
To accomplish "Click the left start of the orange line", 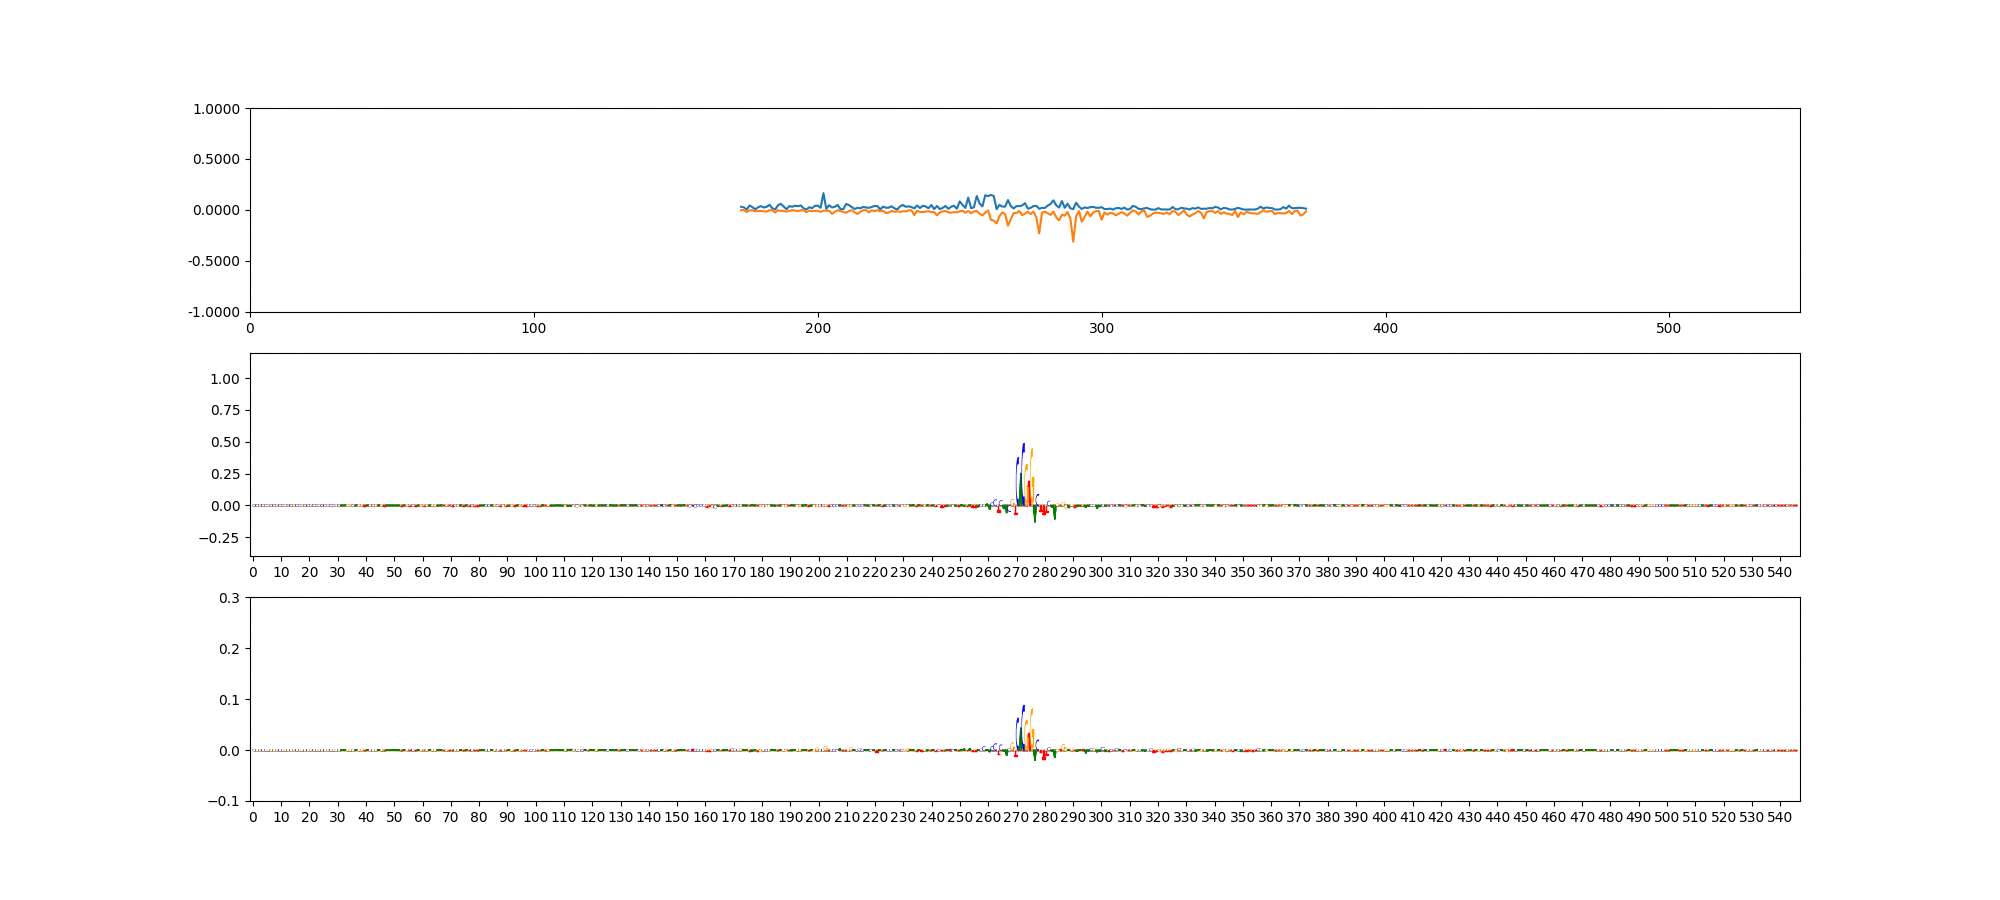I will 741,210.
